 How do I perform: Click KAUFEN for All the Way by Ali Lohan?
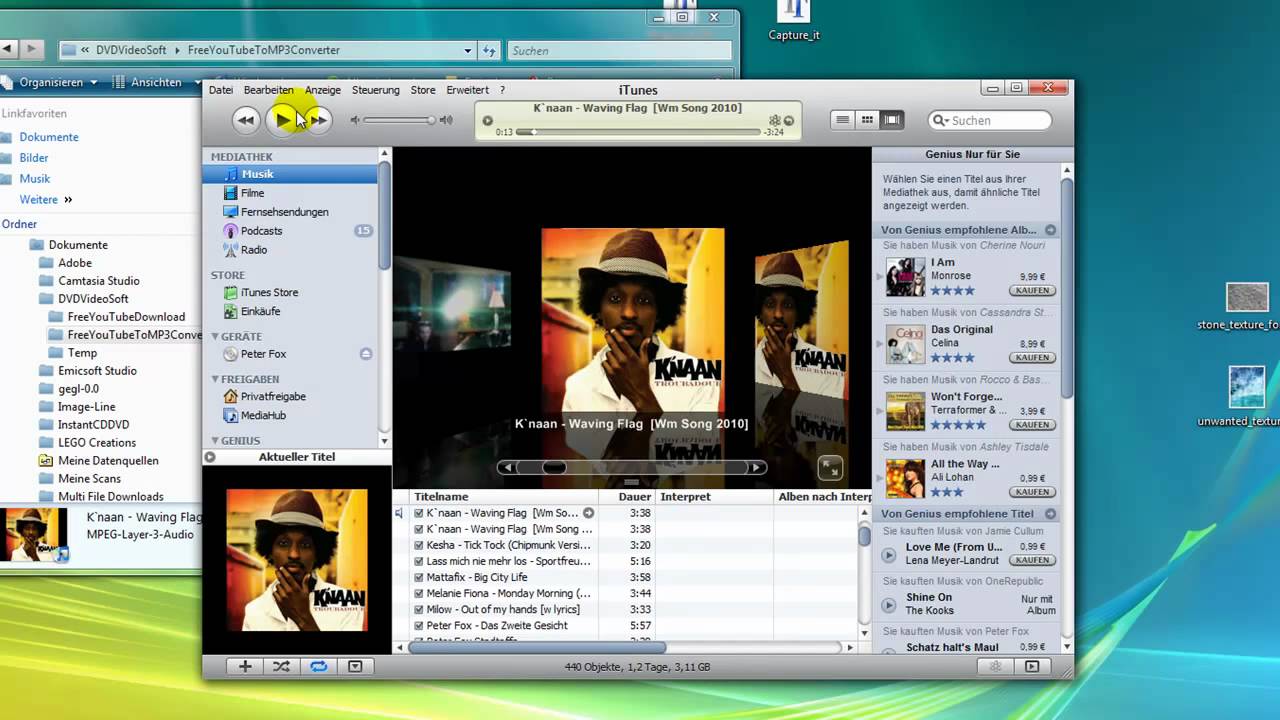click(1032, 491)
